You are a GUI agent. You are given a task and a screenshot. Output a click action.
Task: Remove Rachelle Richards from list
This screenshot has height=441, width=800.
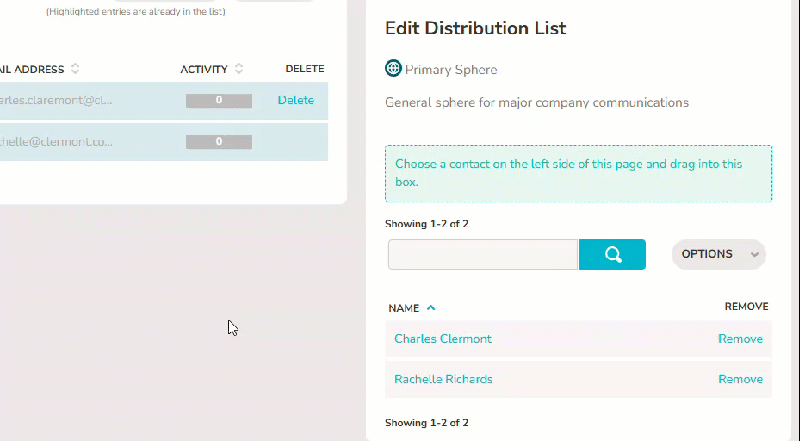pos(740,379)
